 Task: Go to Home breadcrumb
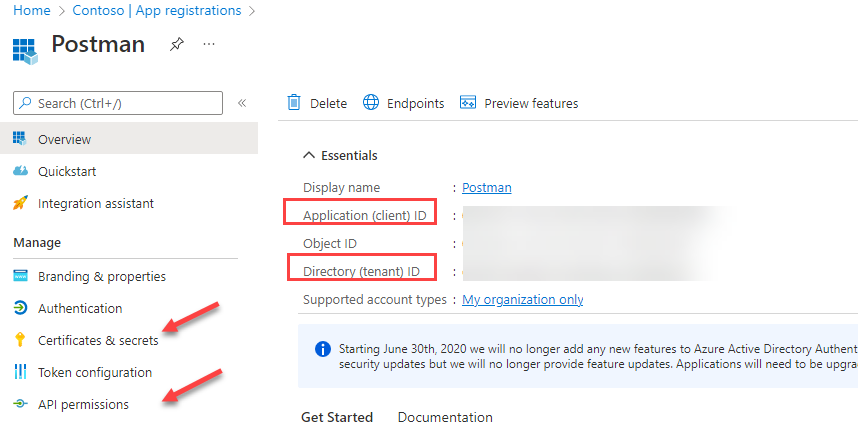[32, 10]
